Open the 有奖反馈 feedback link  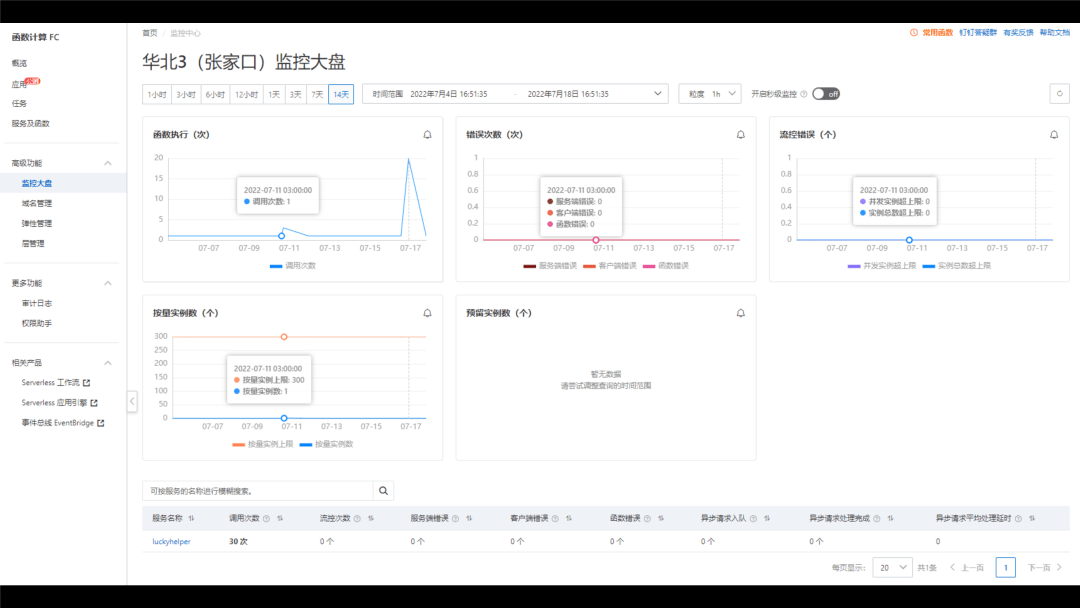coord(1018,32)
